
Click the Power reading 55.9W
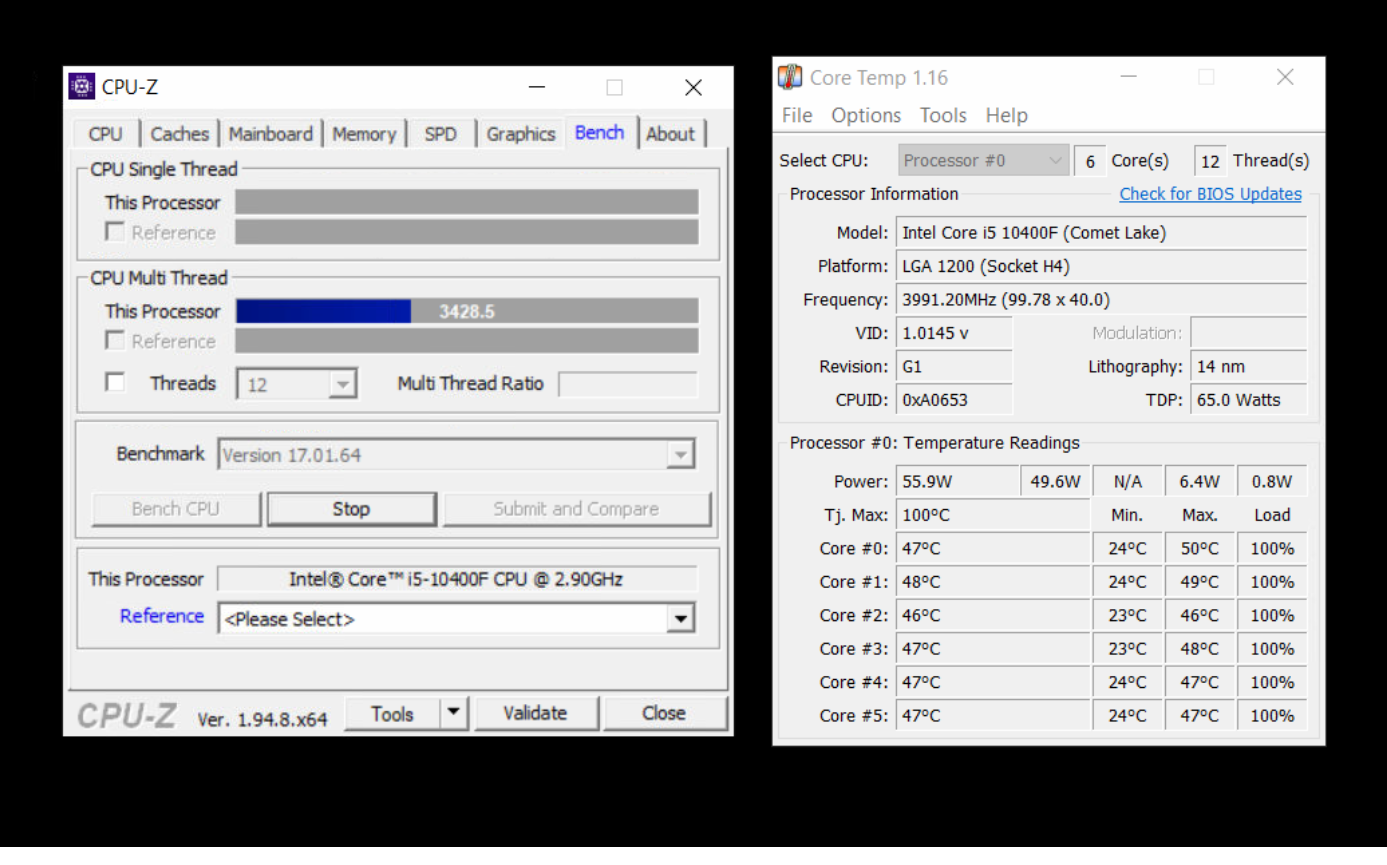957,481
